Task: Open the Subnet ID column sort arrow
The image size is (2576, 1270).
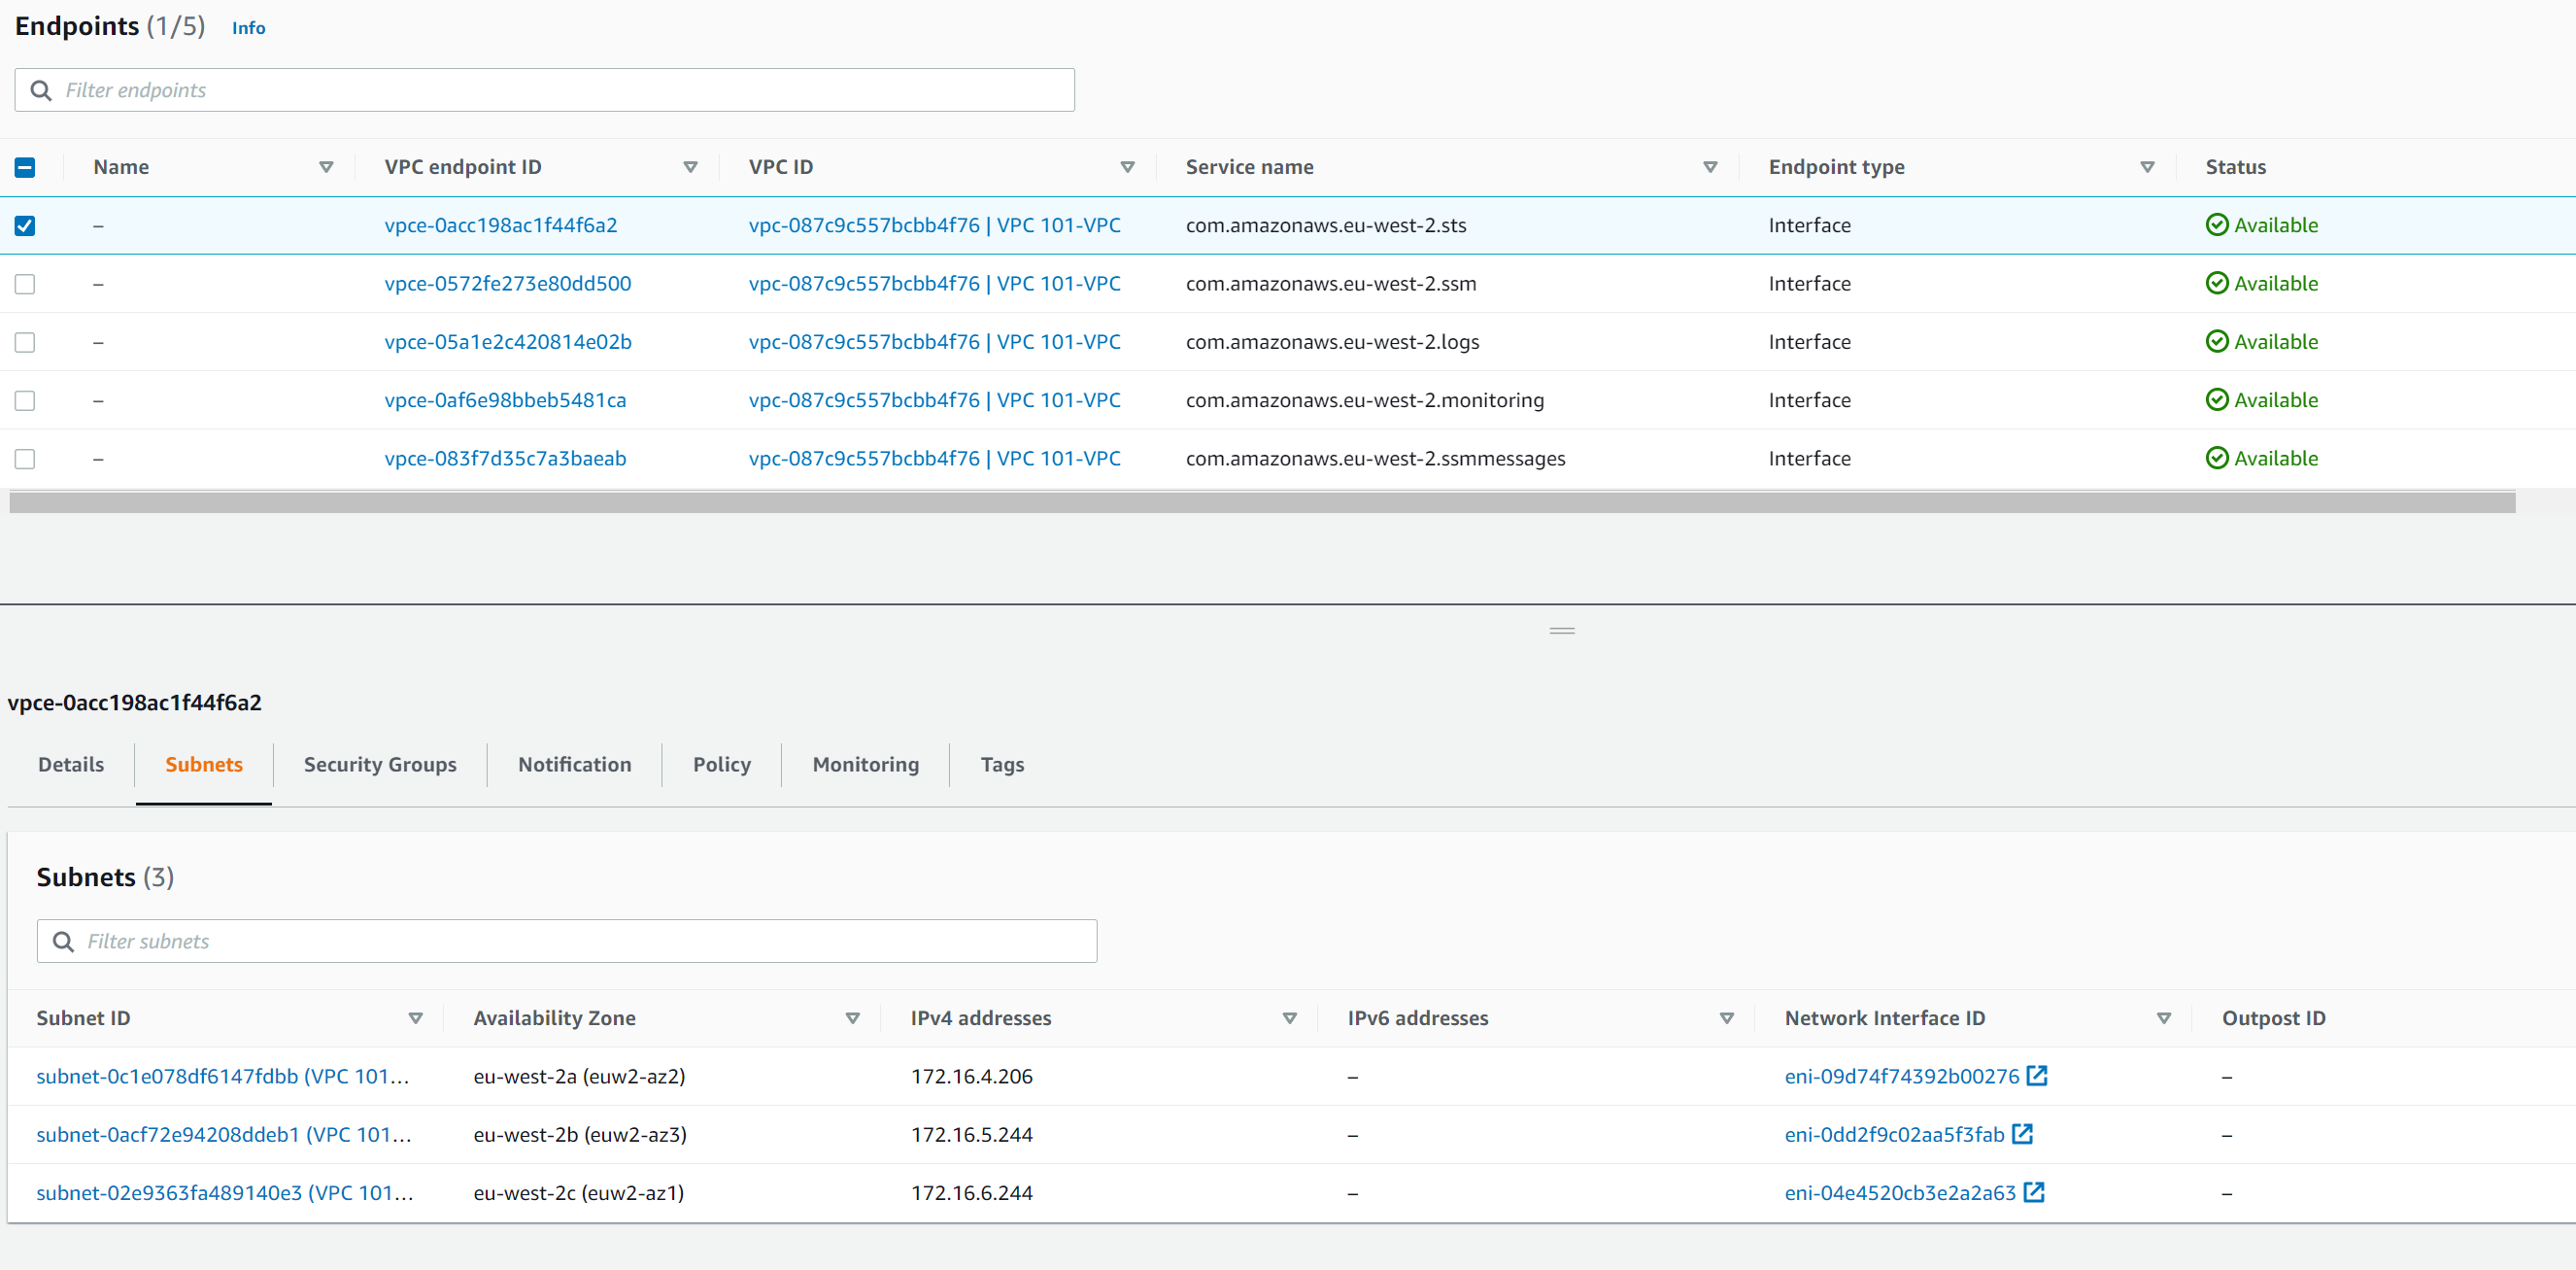Action: pyautogui.click(x=415, y=1018)
